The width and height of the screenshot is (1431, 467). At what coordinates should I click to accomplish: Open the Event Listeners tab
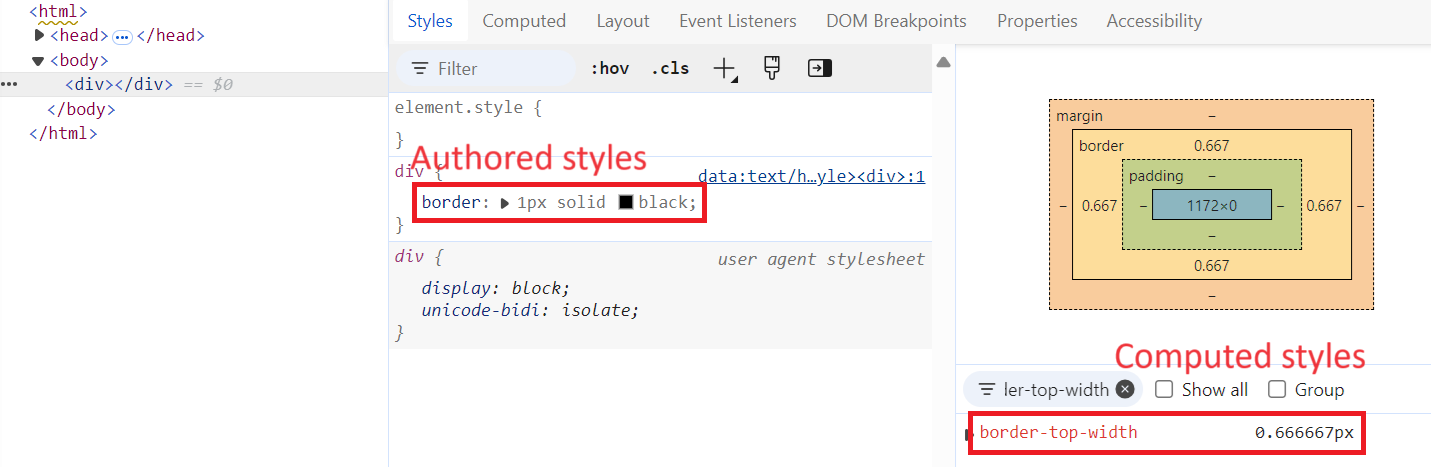coord(737,20)
